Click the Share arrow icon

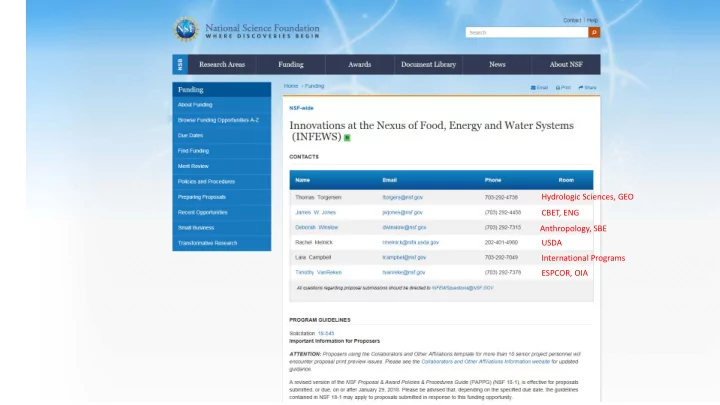[x=581, y=87]
